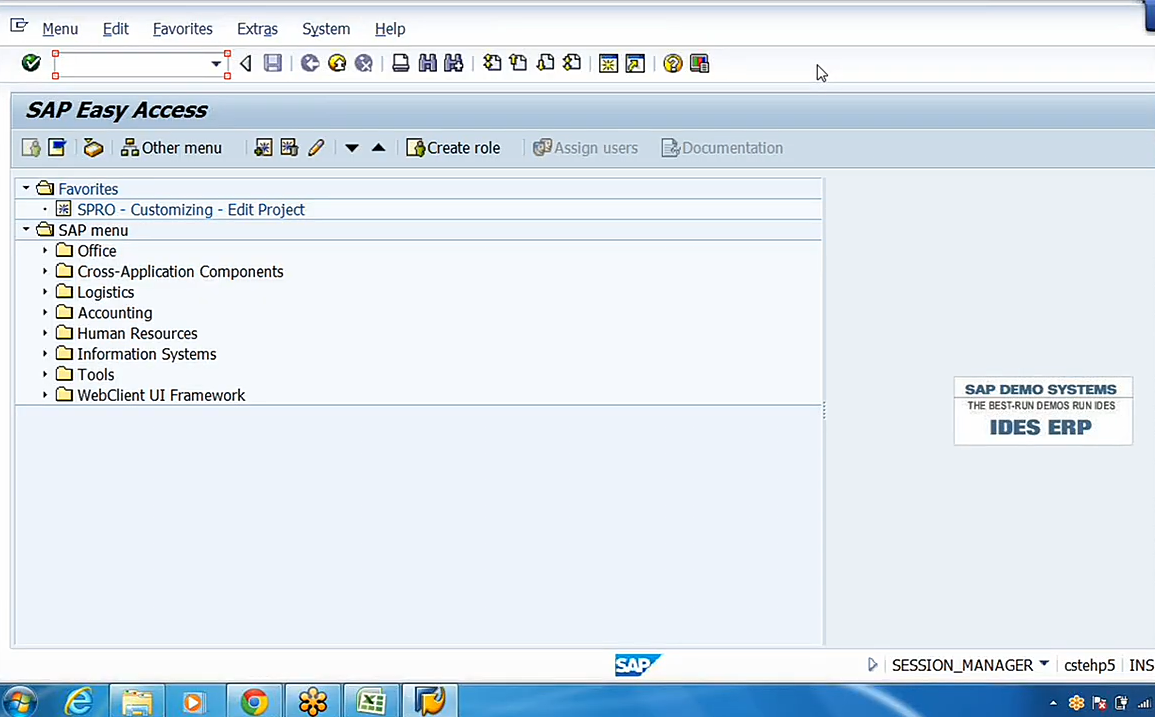Click the SAP Menu icon
Screen dimensions: 1155x717
pyautogui.click(x=57, y=147)
